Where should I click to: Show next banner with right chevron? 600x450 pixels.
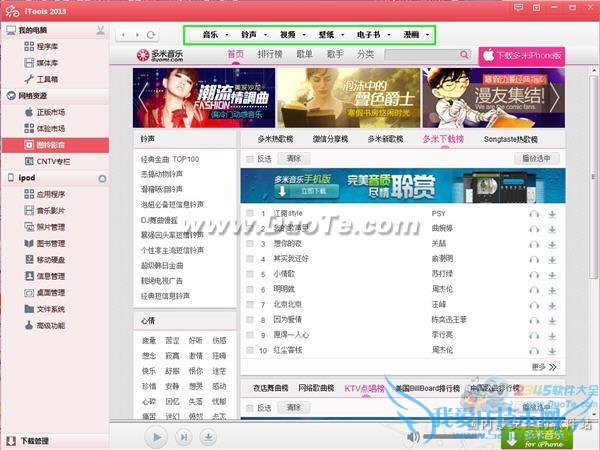pos(555,98)
